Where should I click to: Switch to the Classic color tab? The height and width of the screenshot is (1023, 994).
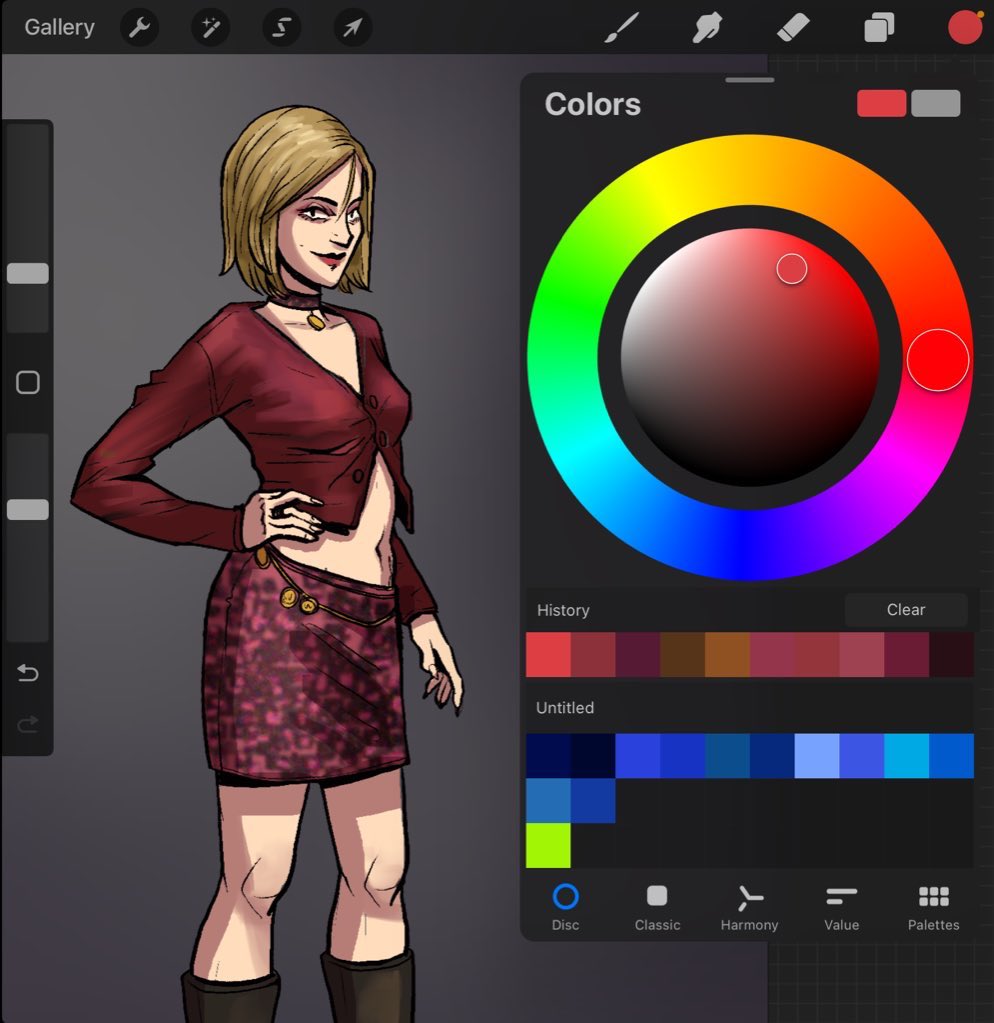click(x=657, y=907)
